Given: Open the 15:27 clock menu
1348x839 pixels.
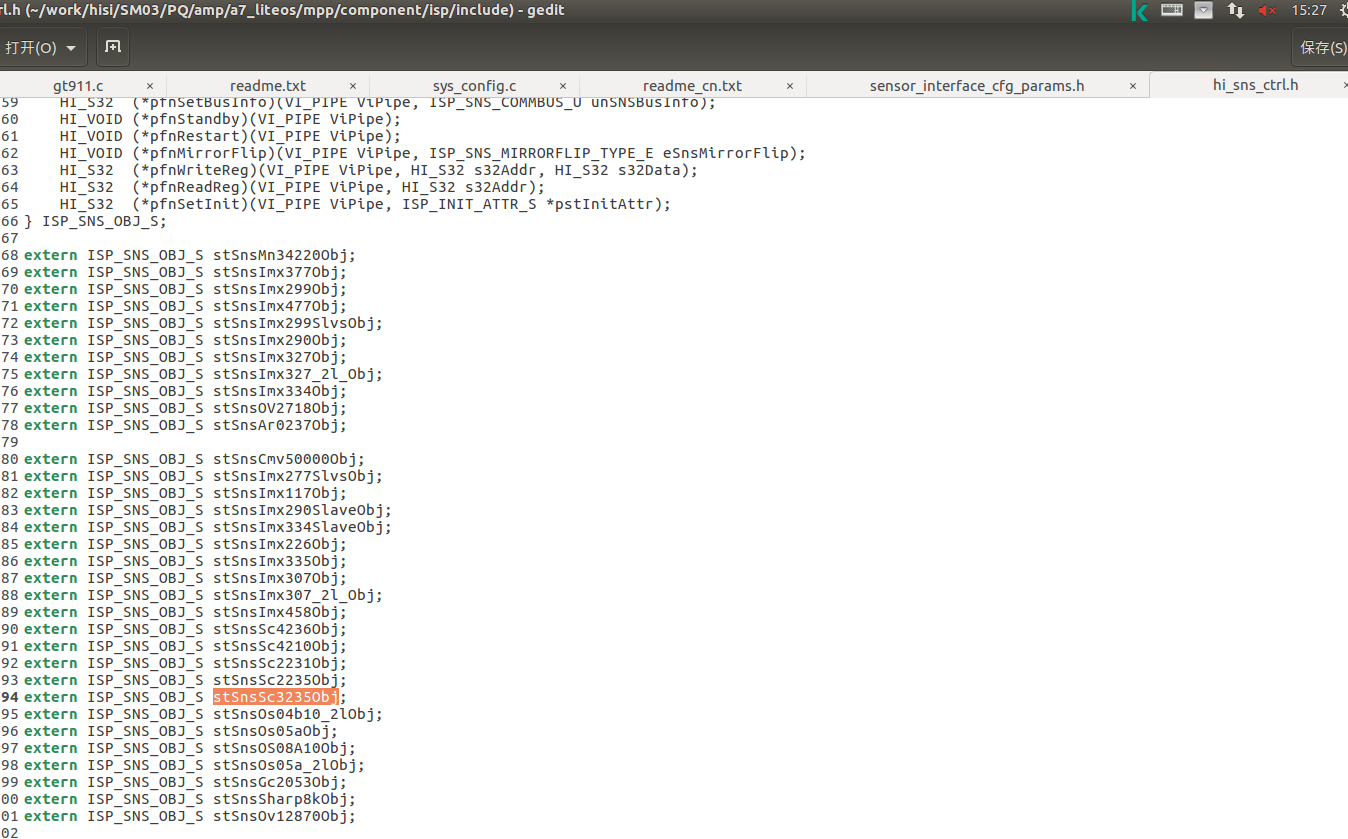Looking at the screenshot, I should tap(1309, 10).
